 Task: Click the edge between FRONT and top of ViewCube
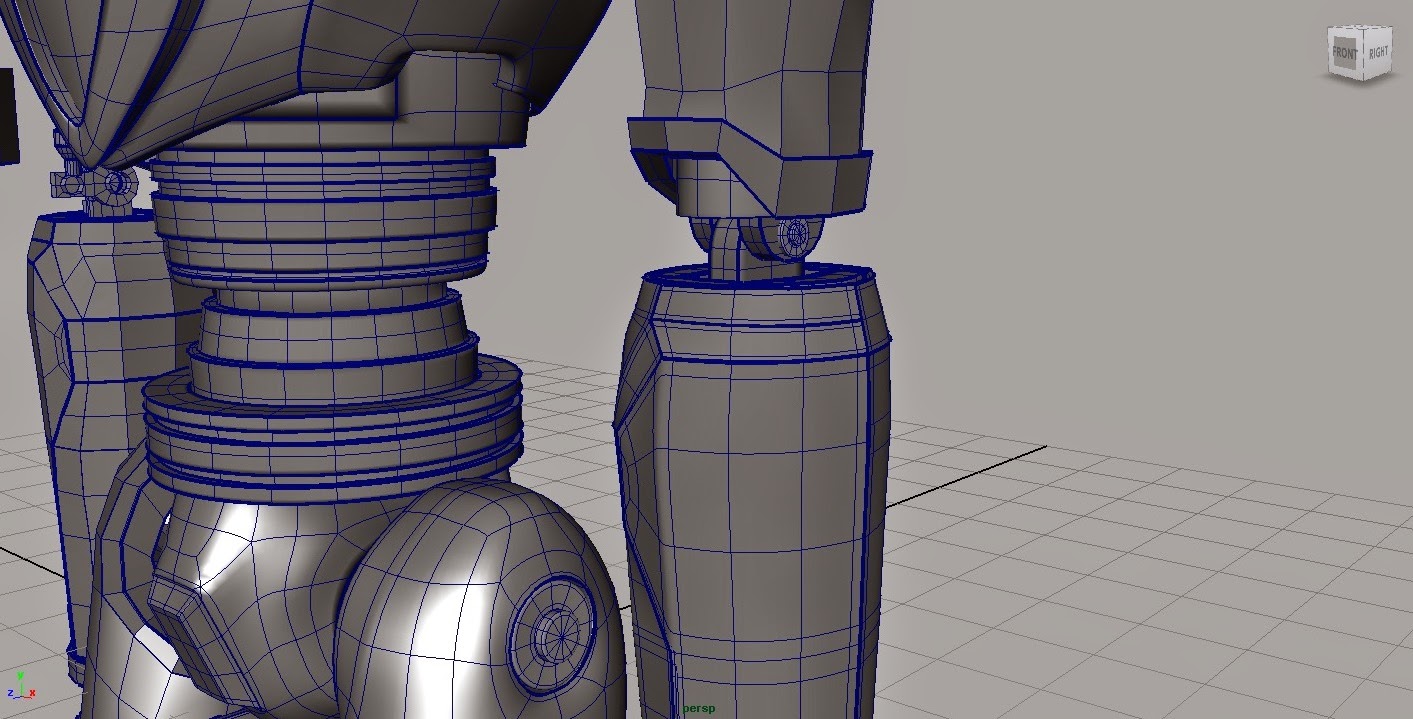pos(1343,28)
